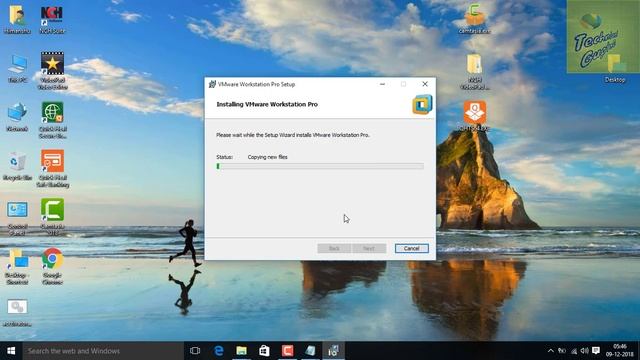Open the Store from the taskbar

coord(264,351)
